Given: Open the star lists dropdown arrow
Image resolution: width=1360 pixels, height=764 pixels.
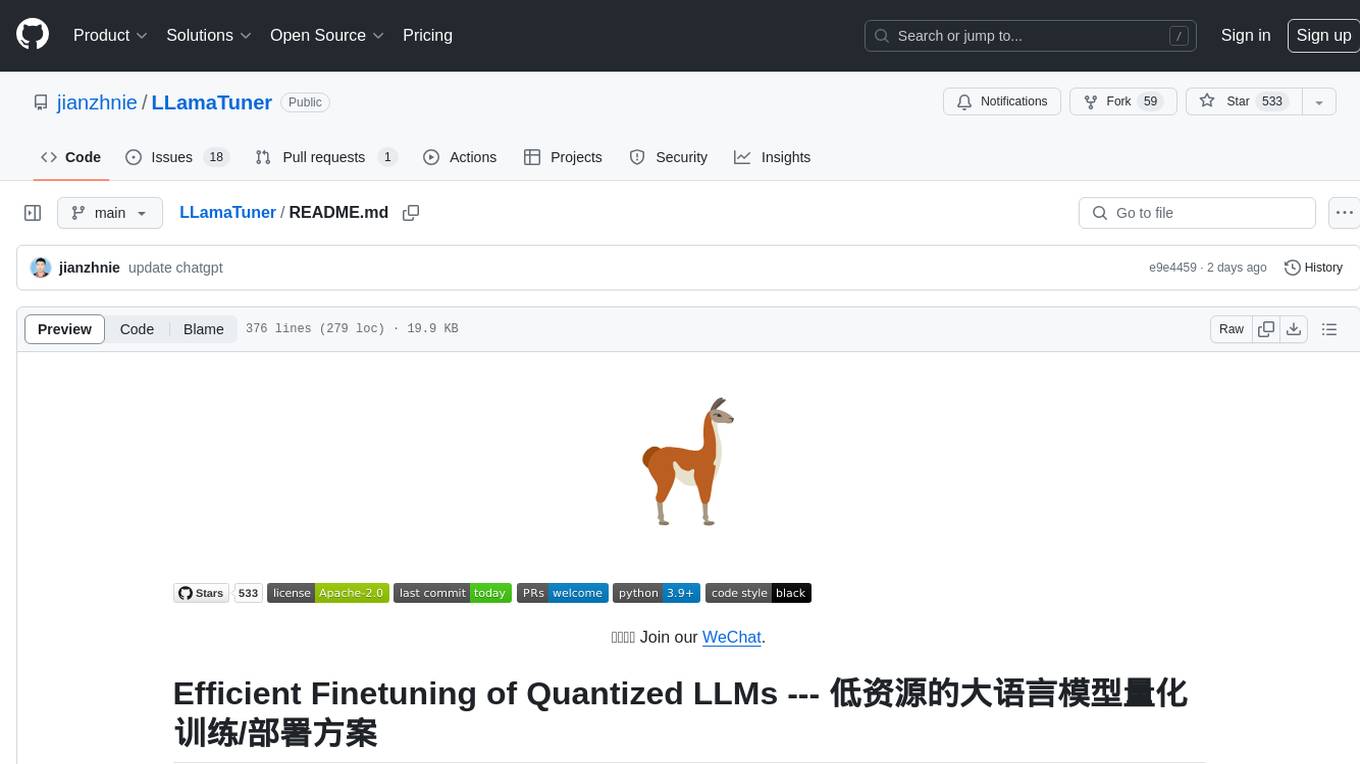Looking at the screenshot, I should (x=1319, y=102).
